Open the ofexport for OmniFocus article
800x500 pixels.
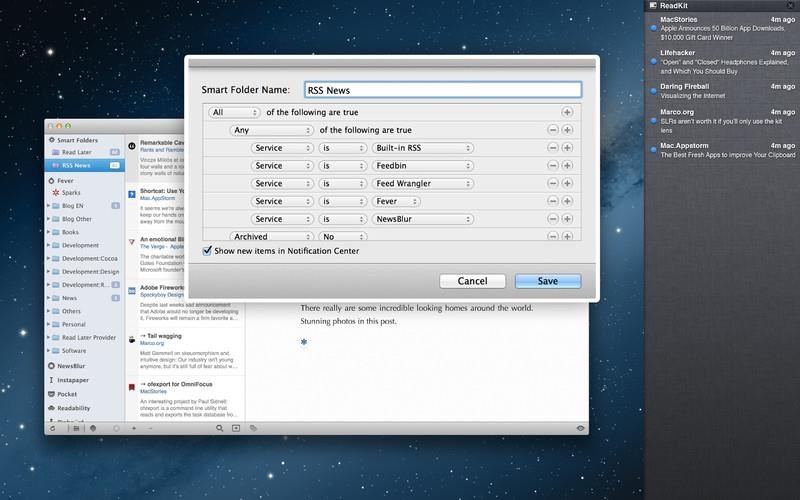[x=185, y=399]
